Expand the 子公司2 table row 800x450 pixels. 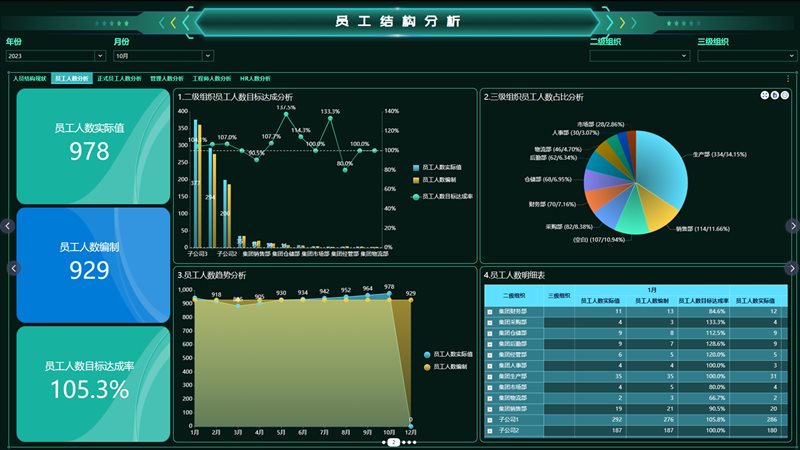coord(490,431)
